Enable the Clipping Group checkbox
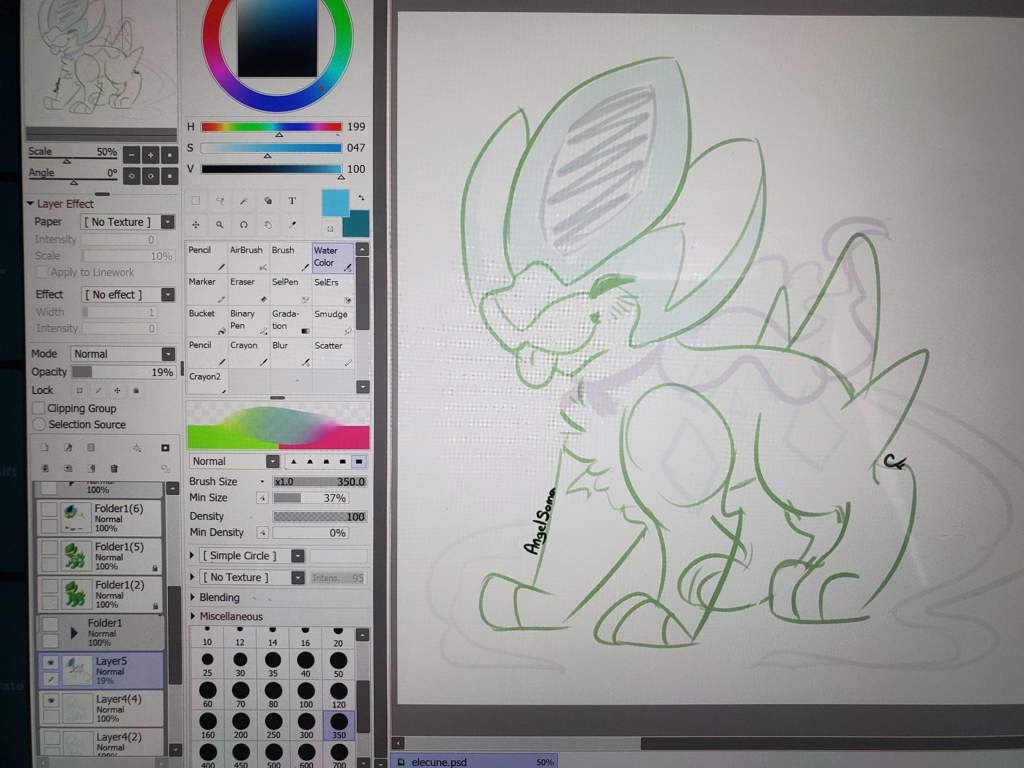Image resolution: width=1024 pixels, height=768 pixels. [39, 408]
